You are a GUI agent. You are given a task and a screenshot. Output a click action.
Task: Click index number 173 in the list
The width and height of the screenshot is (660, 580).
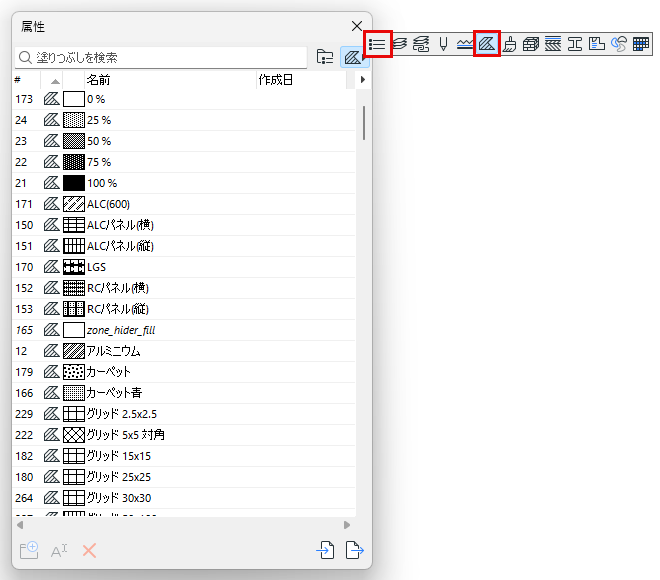[x=24, y=99]
